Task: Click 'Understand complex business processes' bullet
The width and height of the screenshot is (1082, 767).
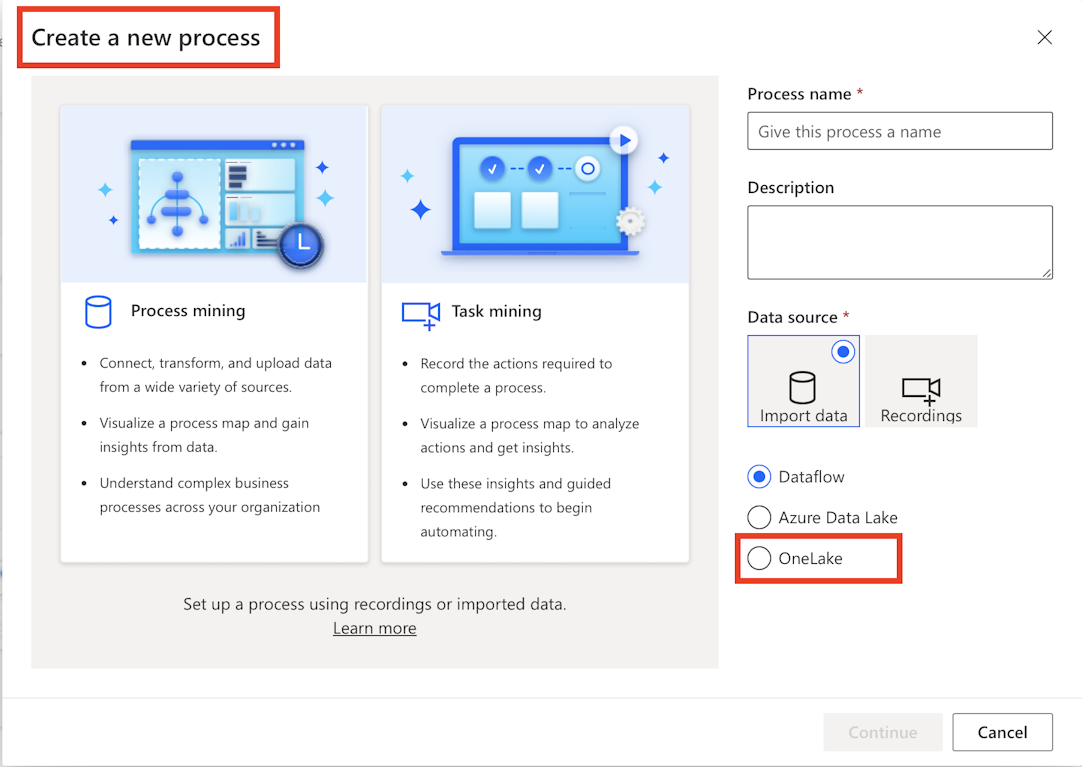Action: coord(210,495)
